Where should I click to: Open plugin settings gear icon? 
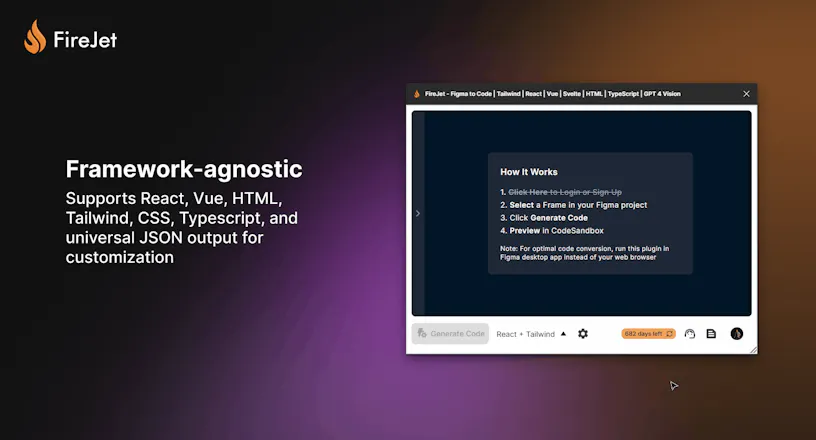583,334
